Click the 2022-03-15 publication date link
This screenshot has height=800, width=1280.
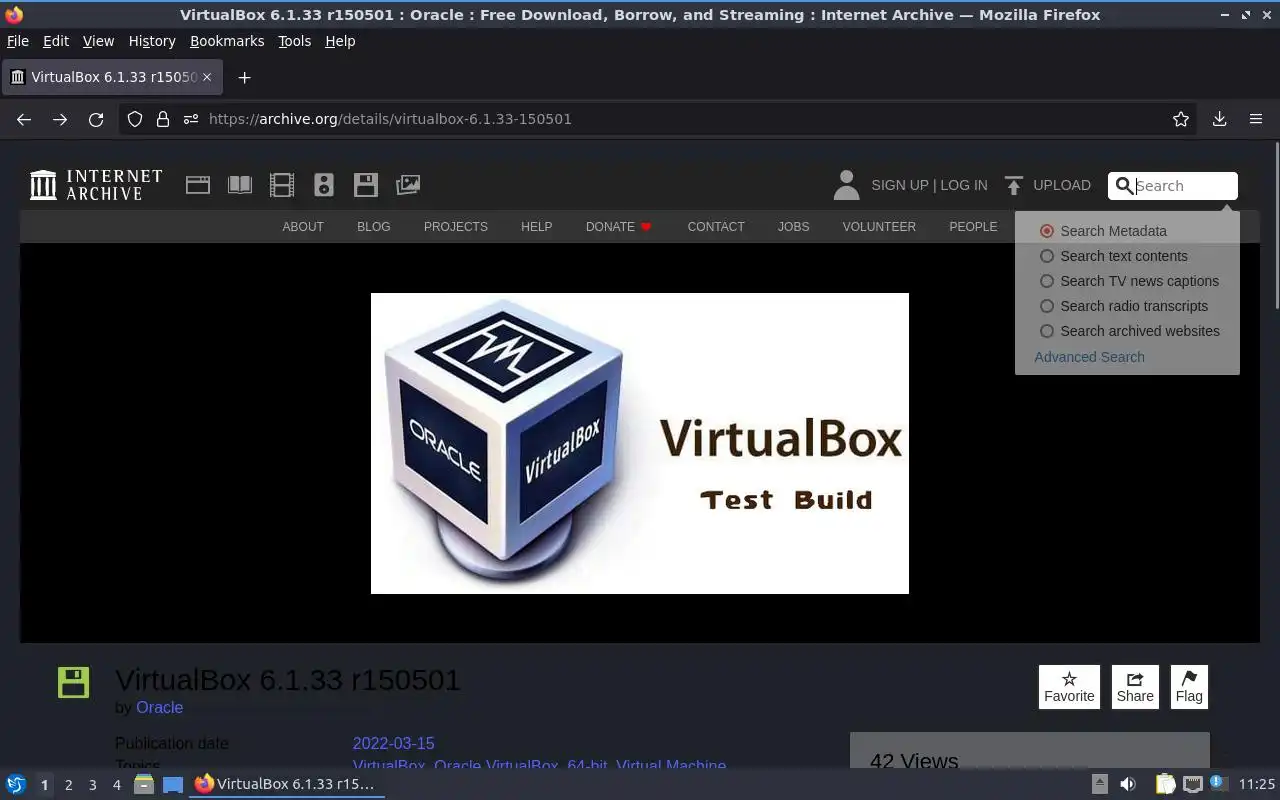pyautogui.click(x=393, y=743)
